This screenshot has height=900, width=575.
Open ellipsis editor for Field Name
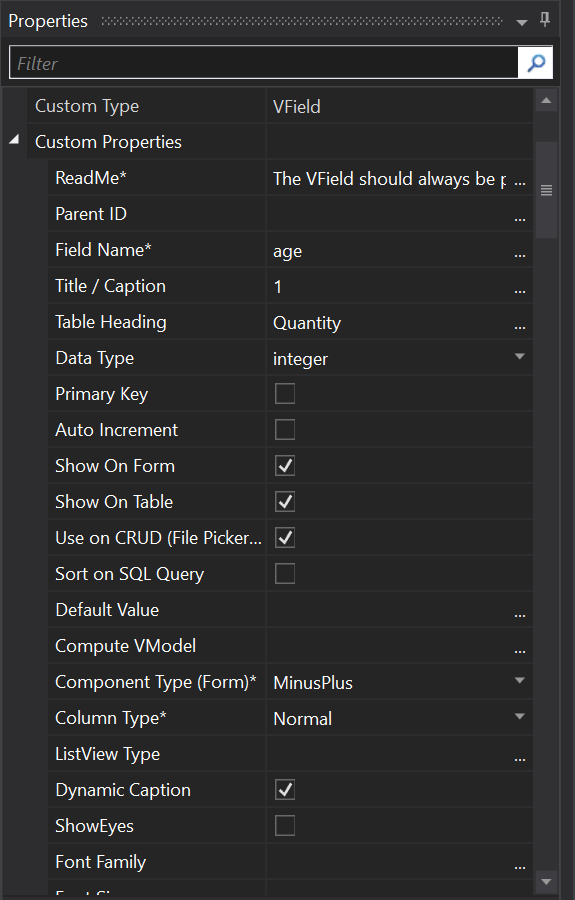520,251
